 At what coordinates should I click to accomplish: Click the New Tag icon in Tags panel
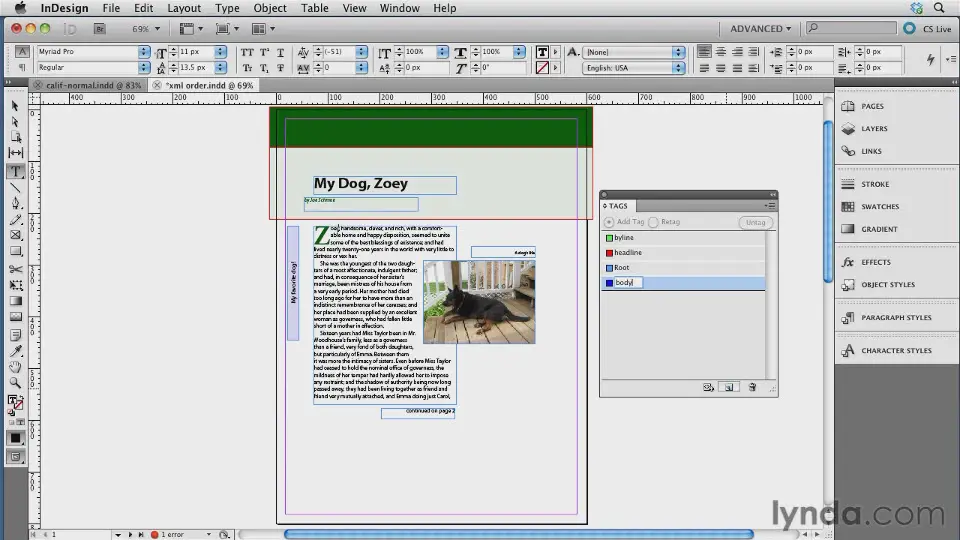pyautogui.click(x=730, y=387)
